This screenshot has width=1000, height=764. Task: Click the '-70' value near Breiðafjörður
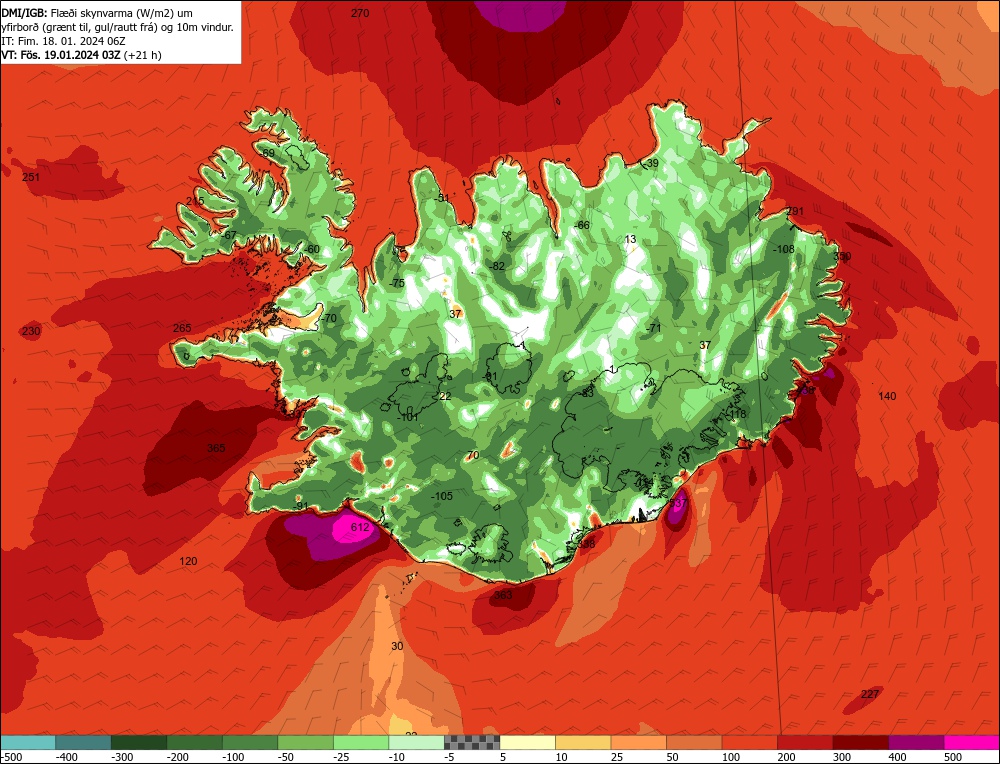[x=328, y=318]
